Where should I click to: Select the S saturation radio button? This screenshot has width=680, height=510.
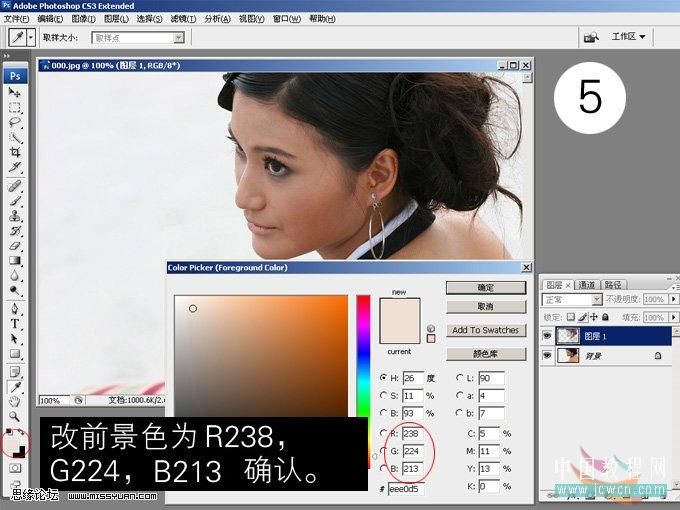(x=384, y=395)
